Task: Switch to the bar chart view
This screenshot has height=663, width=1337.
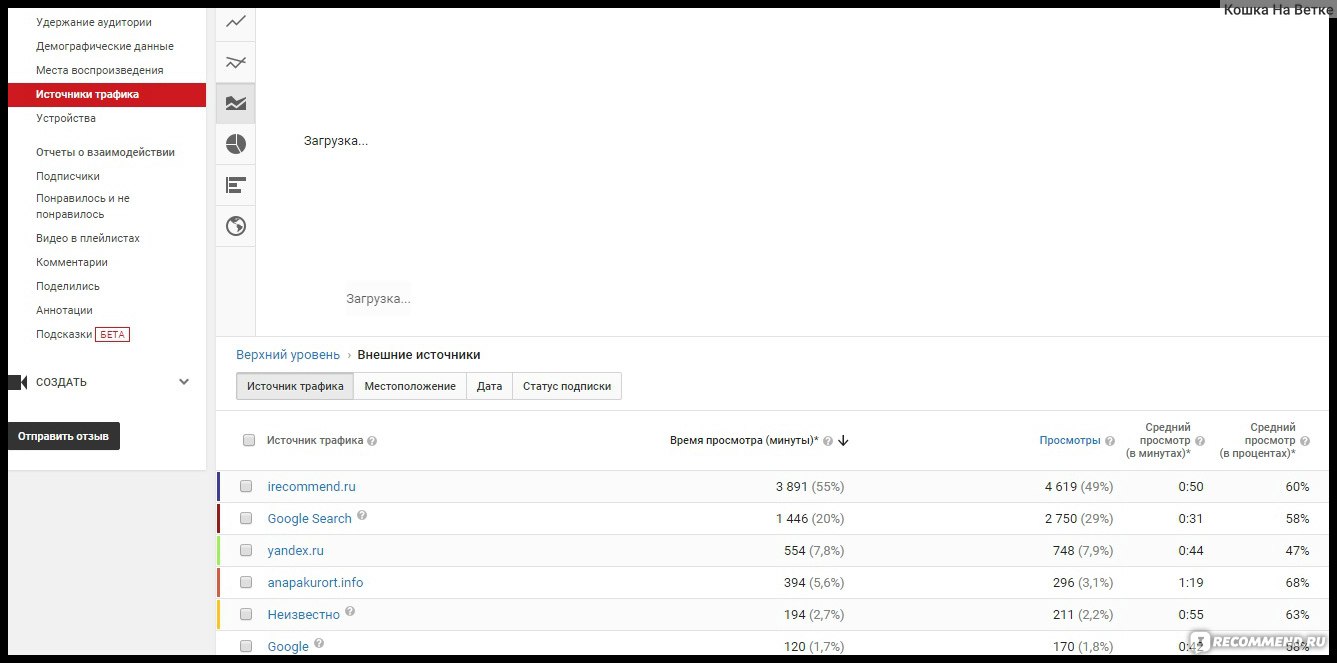Action: tap(236, 185)
